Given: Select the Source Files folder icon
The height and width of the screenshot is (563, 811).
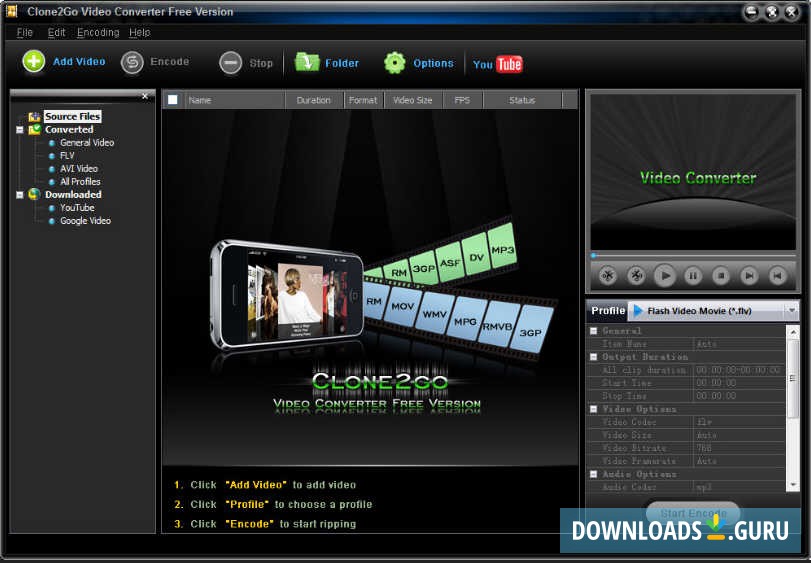Looking at the screenshot, I should [34, 117].
